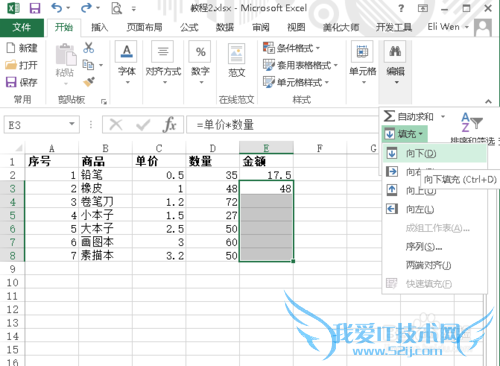
Task: Choose 两端对齐(J) justify option
Action: click(434, 265)
